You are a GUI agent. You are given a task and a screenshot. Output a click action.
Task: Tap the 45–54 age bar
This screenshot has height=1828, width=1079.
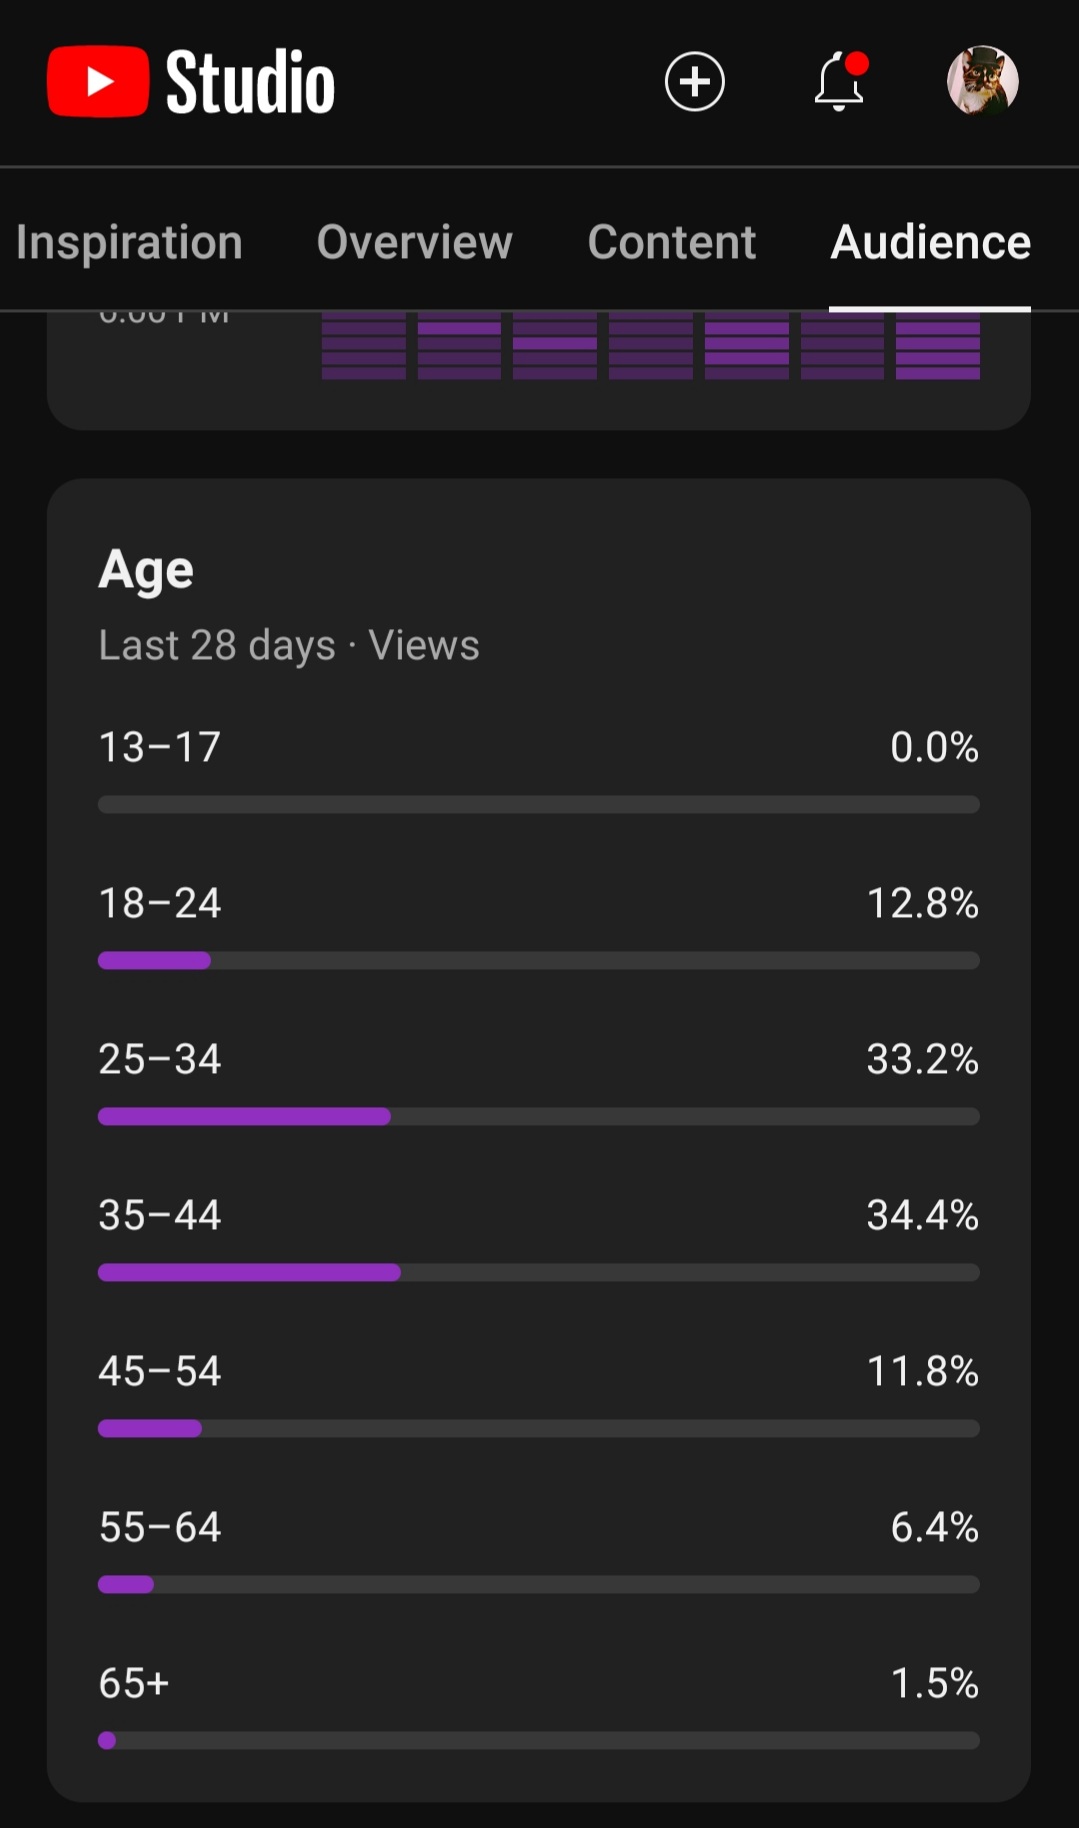(x=538, y=1428)
